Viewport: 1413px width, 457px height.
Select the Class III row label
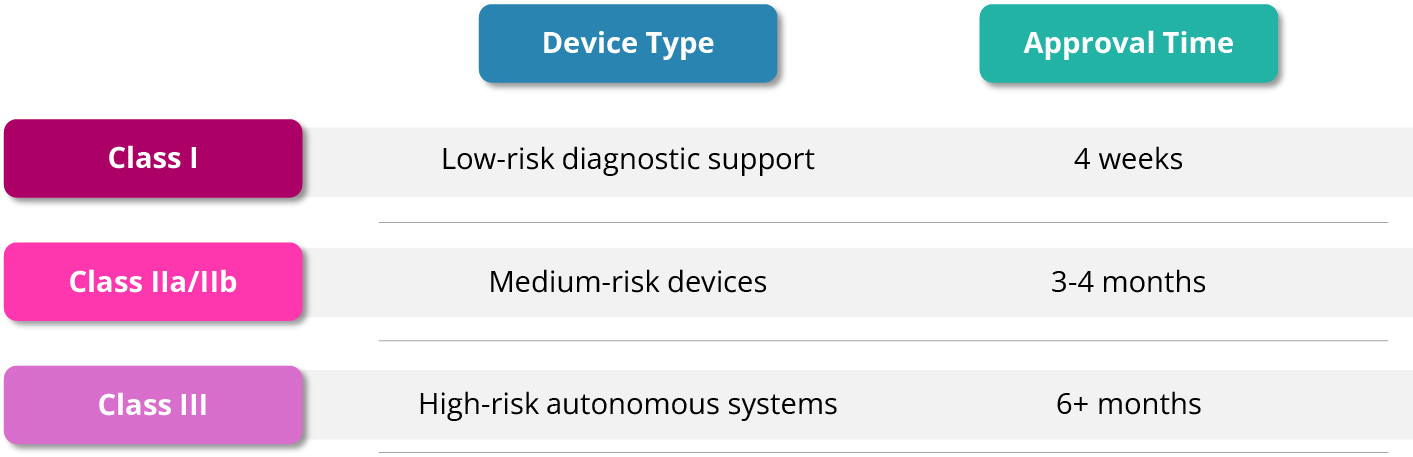(x=153, y=405)
